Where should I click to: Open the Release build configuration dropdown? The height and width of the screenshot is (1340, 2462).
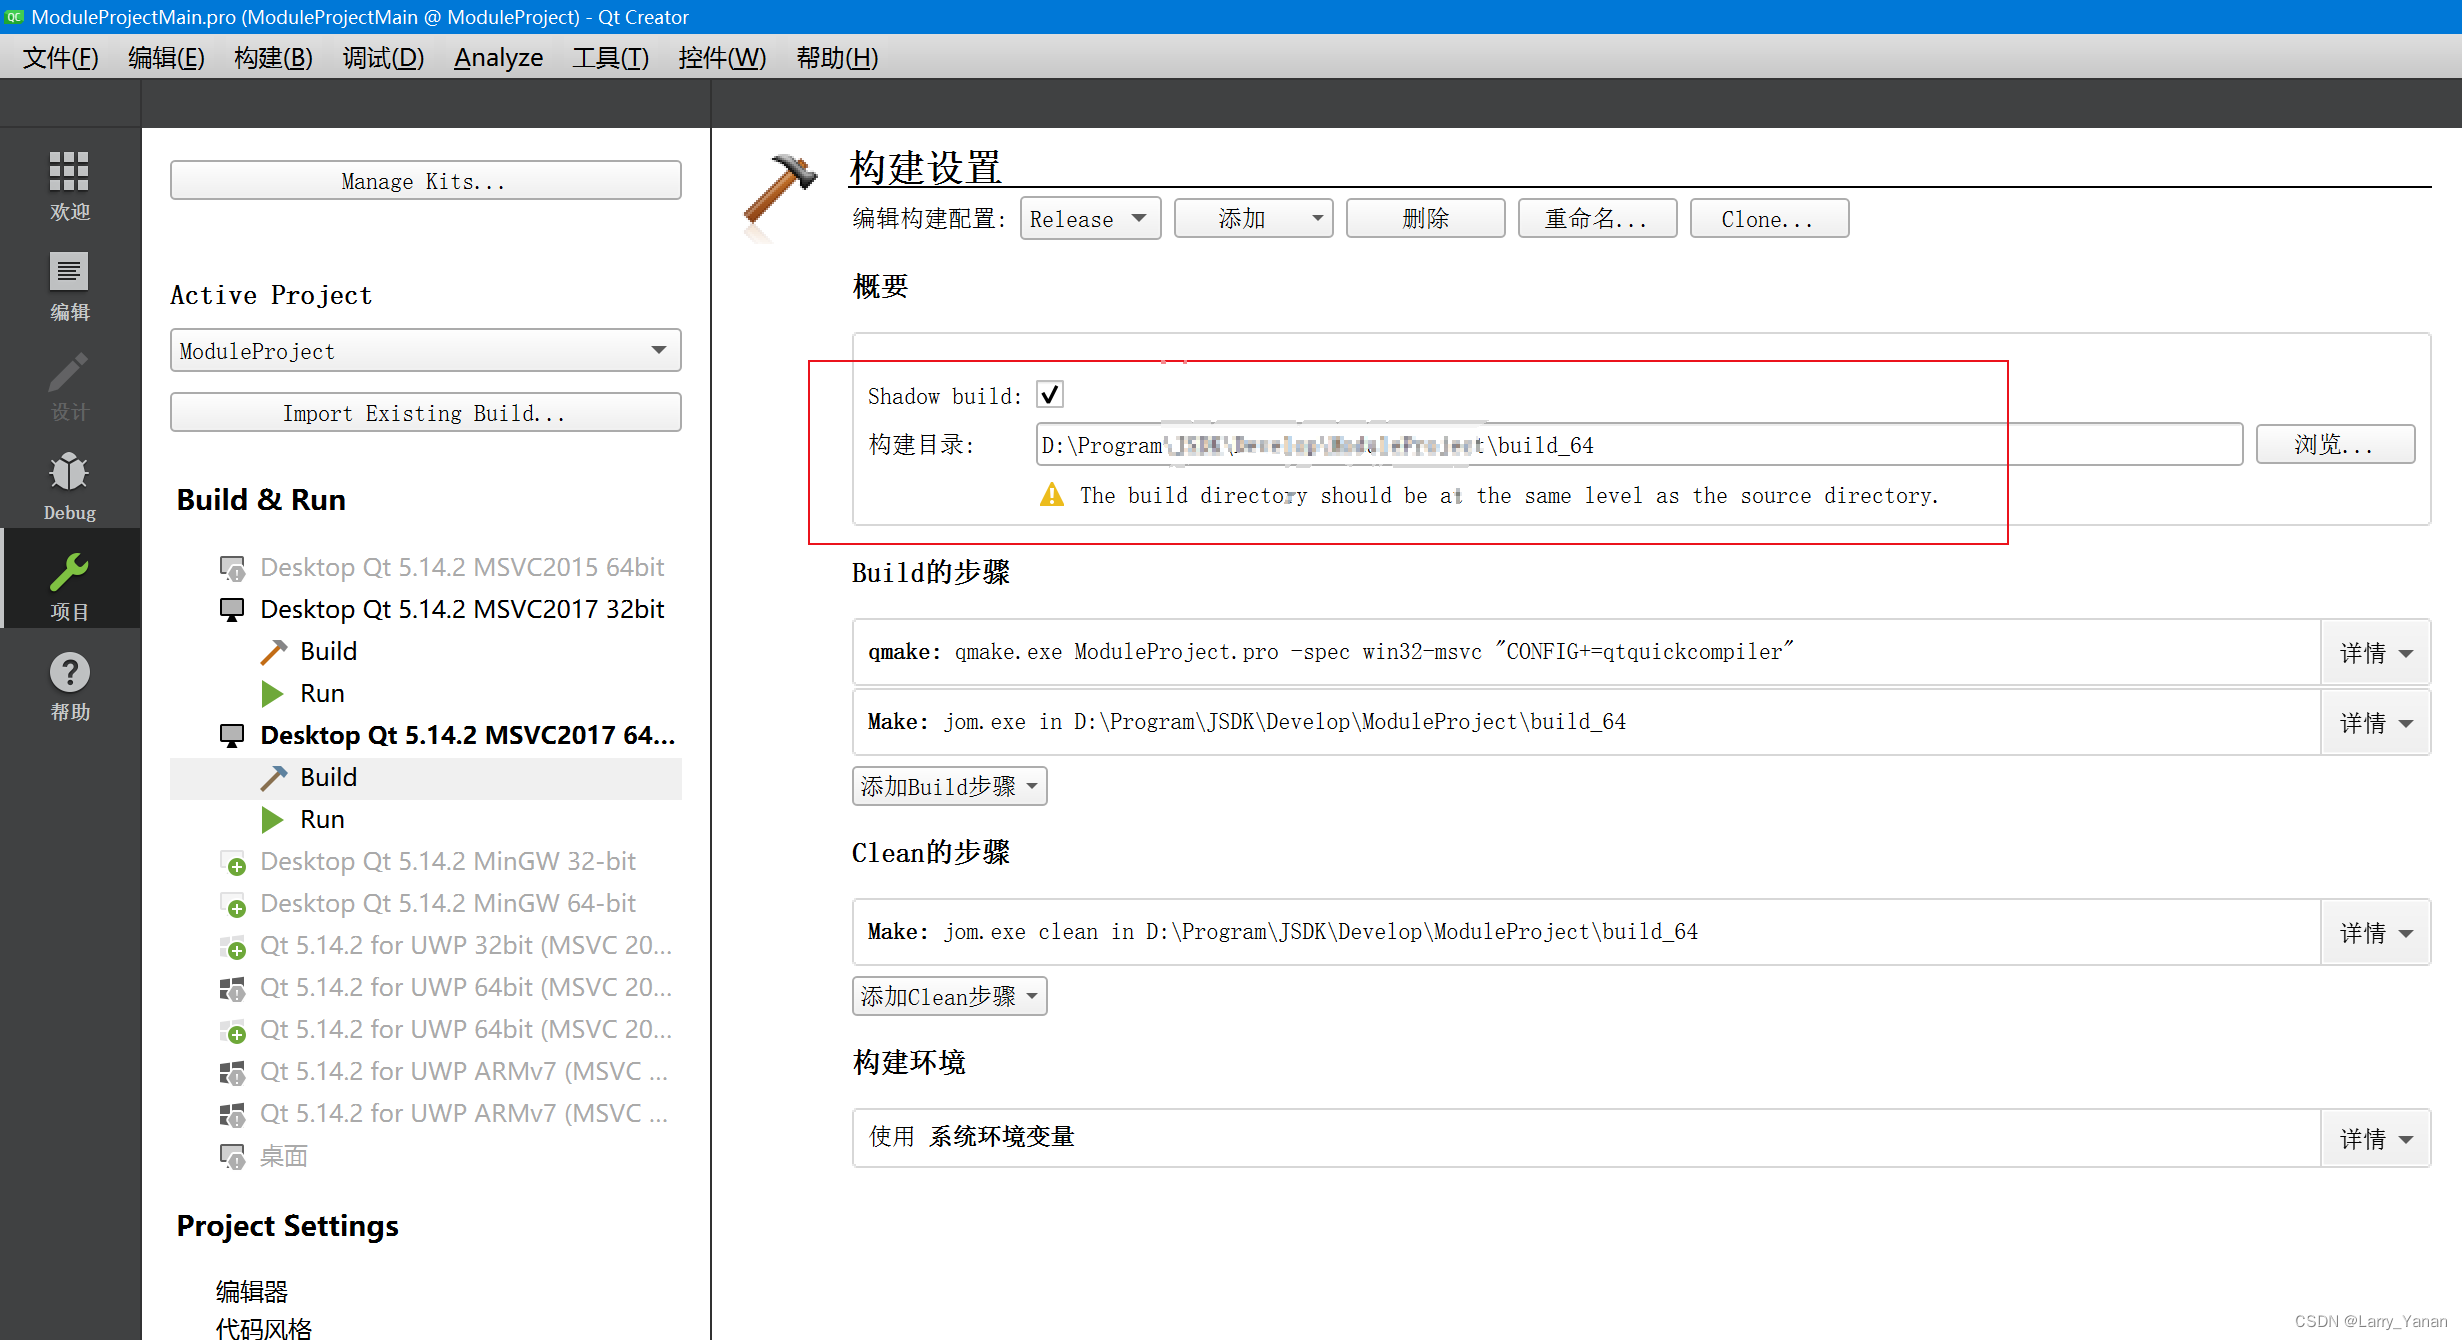1090,218
